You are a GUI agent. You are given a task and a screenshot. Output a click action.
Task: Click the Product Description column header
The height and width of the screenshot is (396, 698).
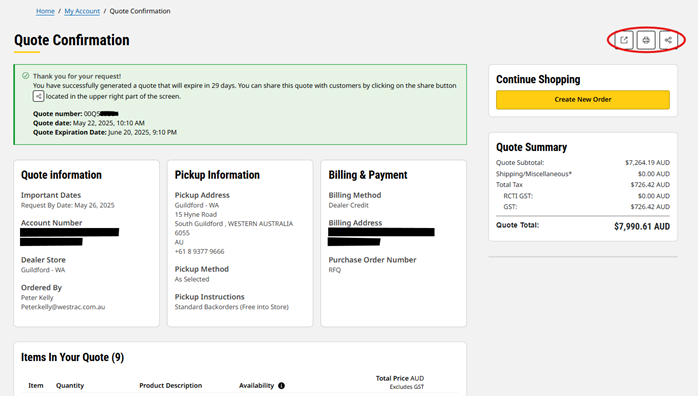tap(170, 386)
